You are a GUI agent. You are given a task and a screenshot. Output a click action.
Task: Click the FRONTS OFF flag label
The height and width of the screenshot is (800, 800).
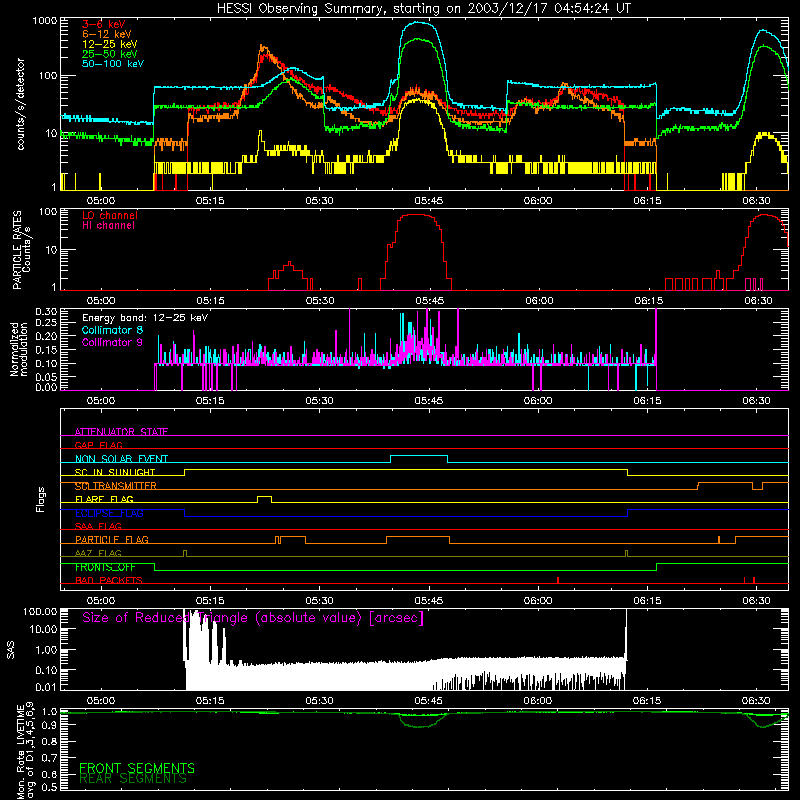[x=105, y=567]
